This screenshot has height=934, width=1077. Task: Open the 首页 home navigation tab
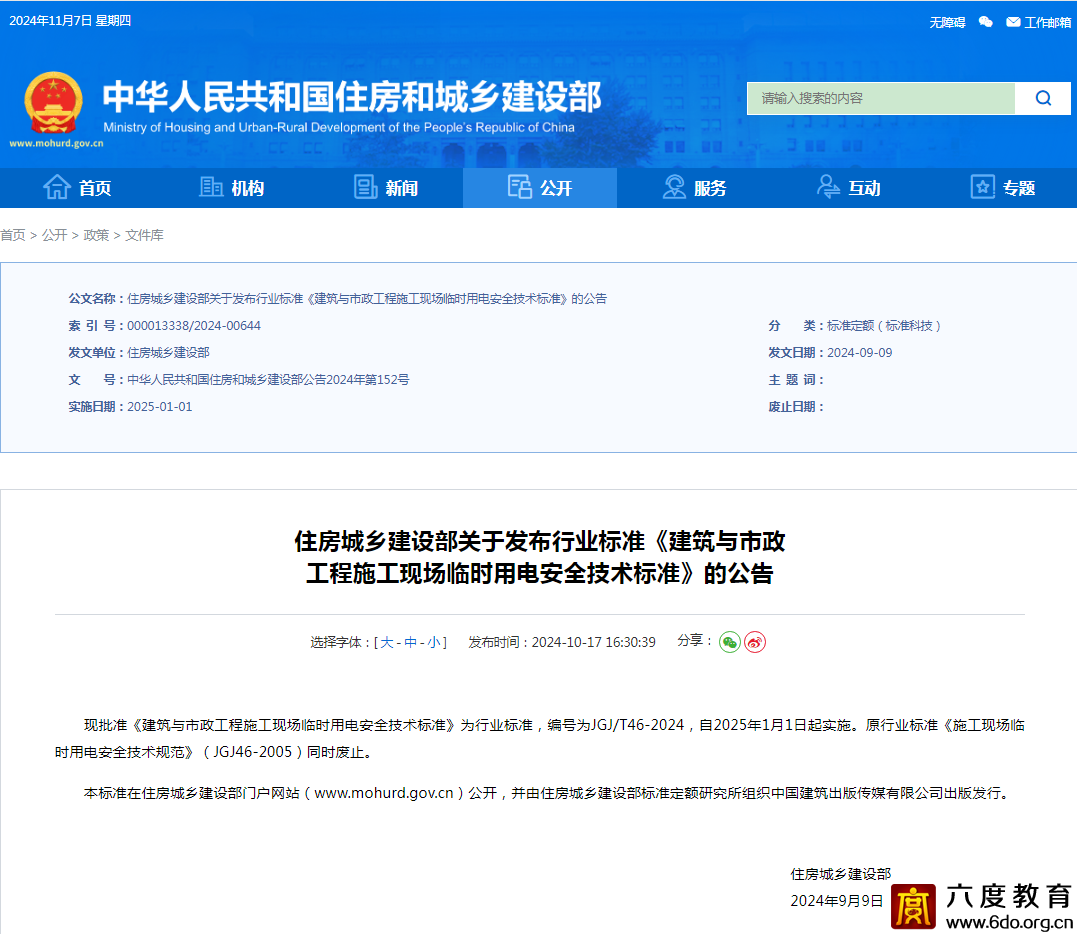(x=77, y=188)
